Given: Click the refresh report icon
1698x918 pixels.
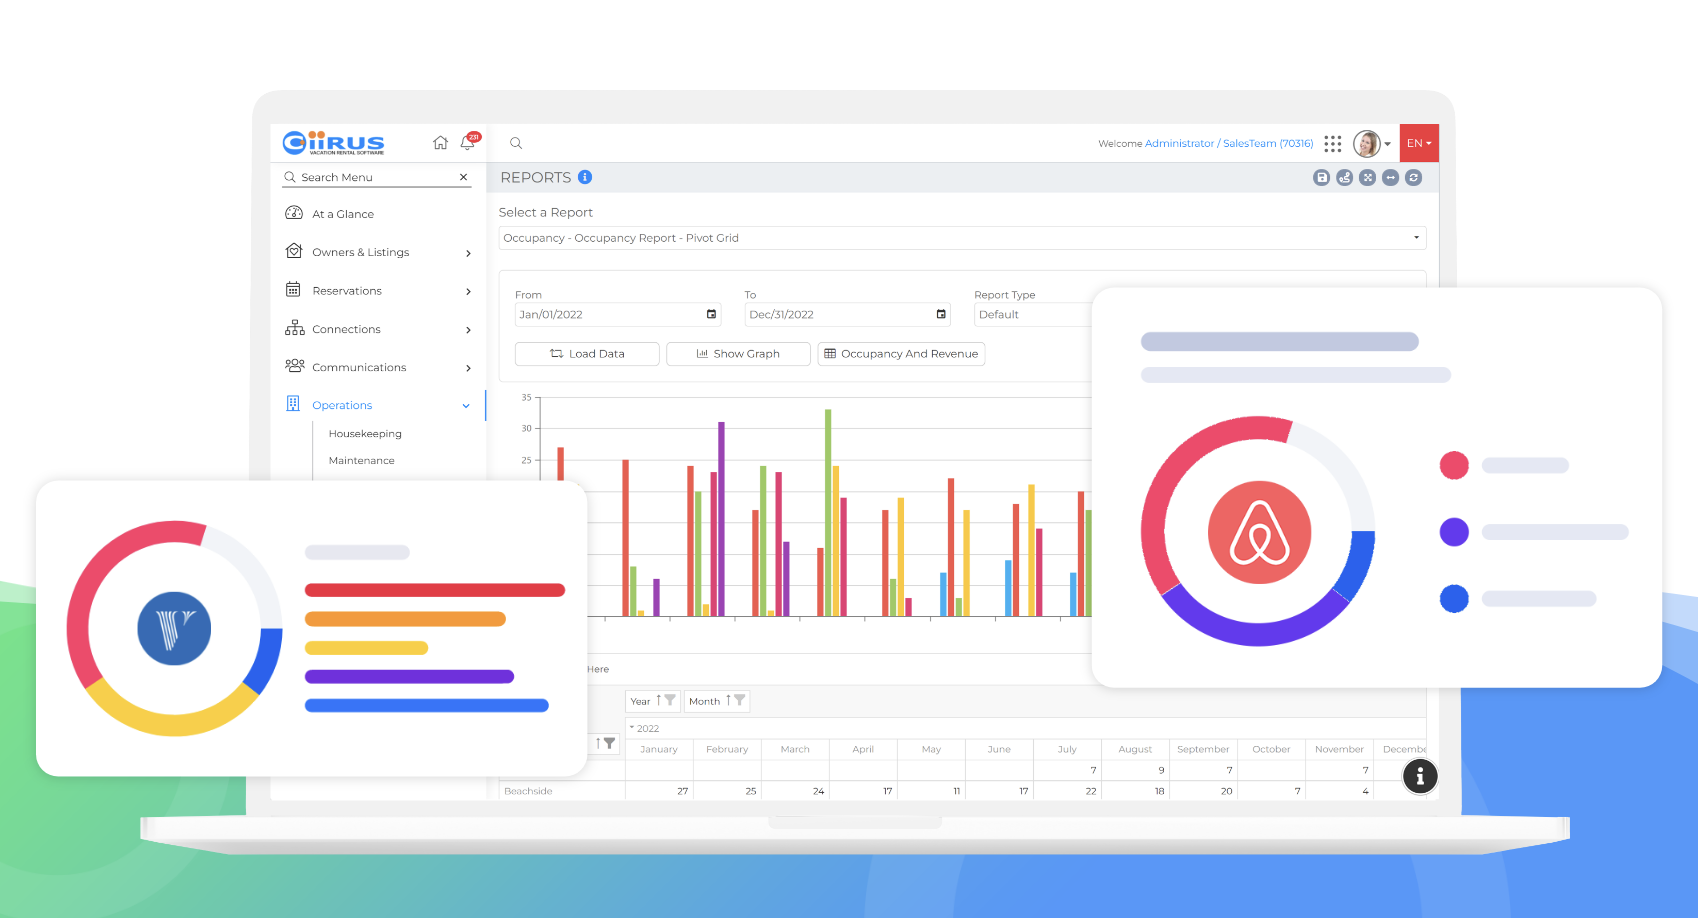Looking at the screenshot, I should tap(1413, 177).
